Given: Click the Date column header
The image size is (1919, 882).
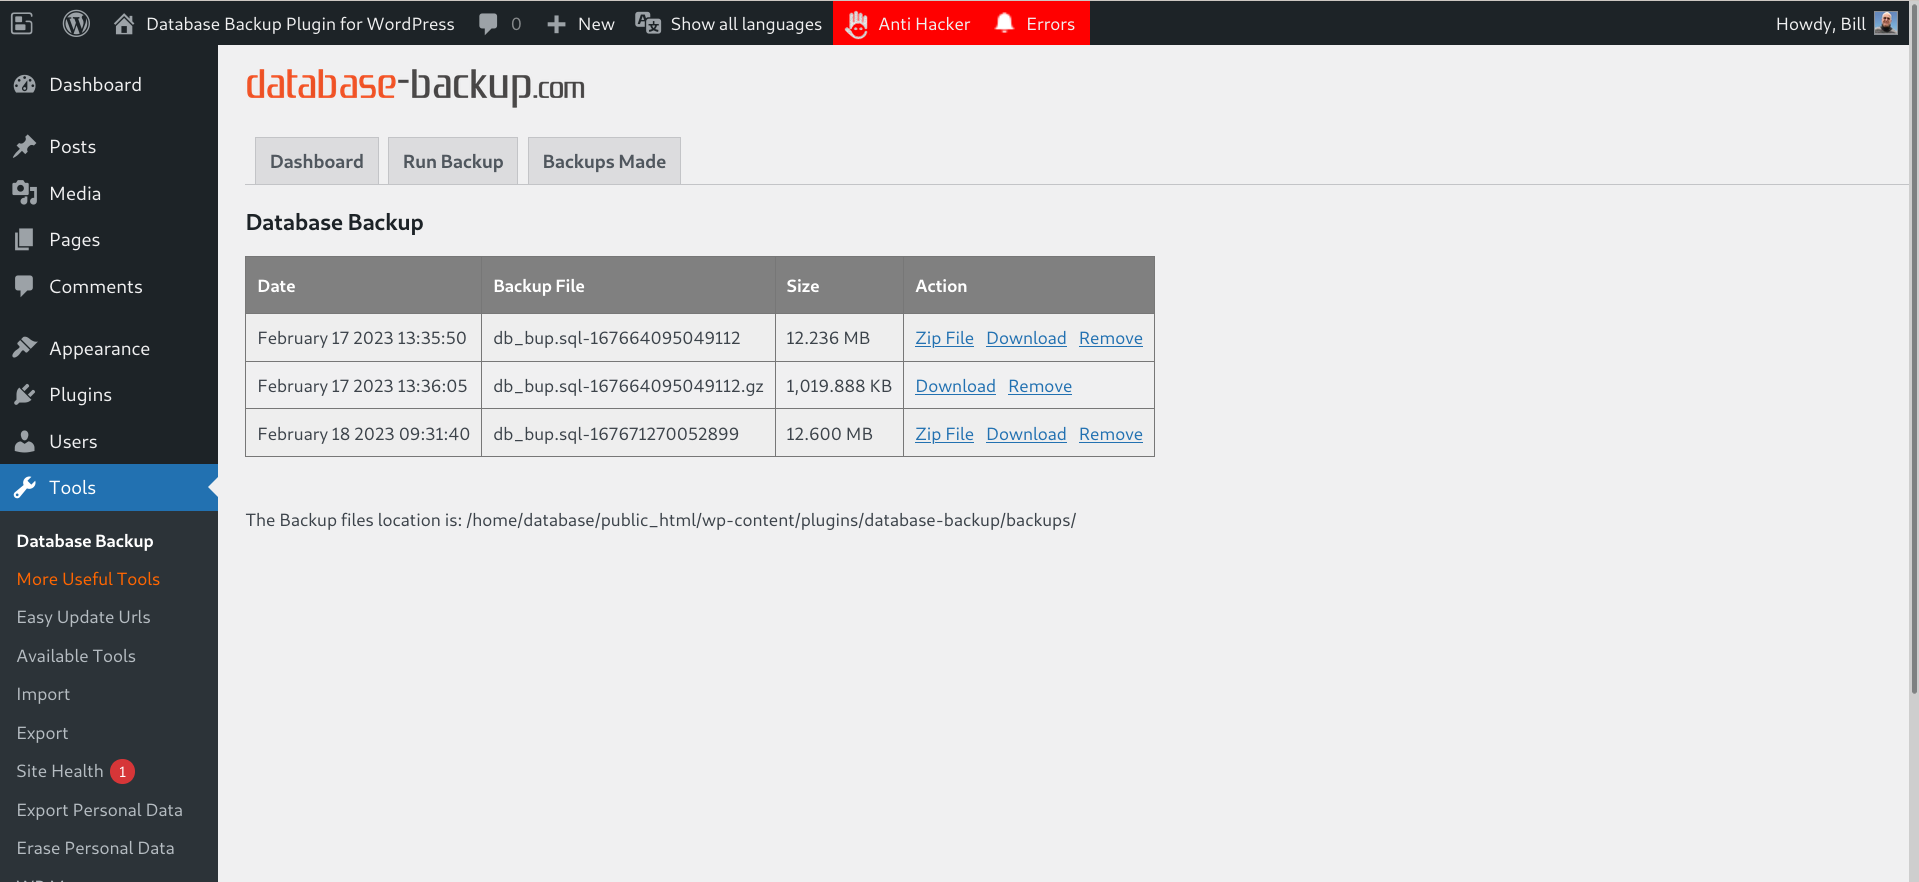Looking at the screenshot, I should click(364, 286).
